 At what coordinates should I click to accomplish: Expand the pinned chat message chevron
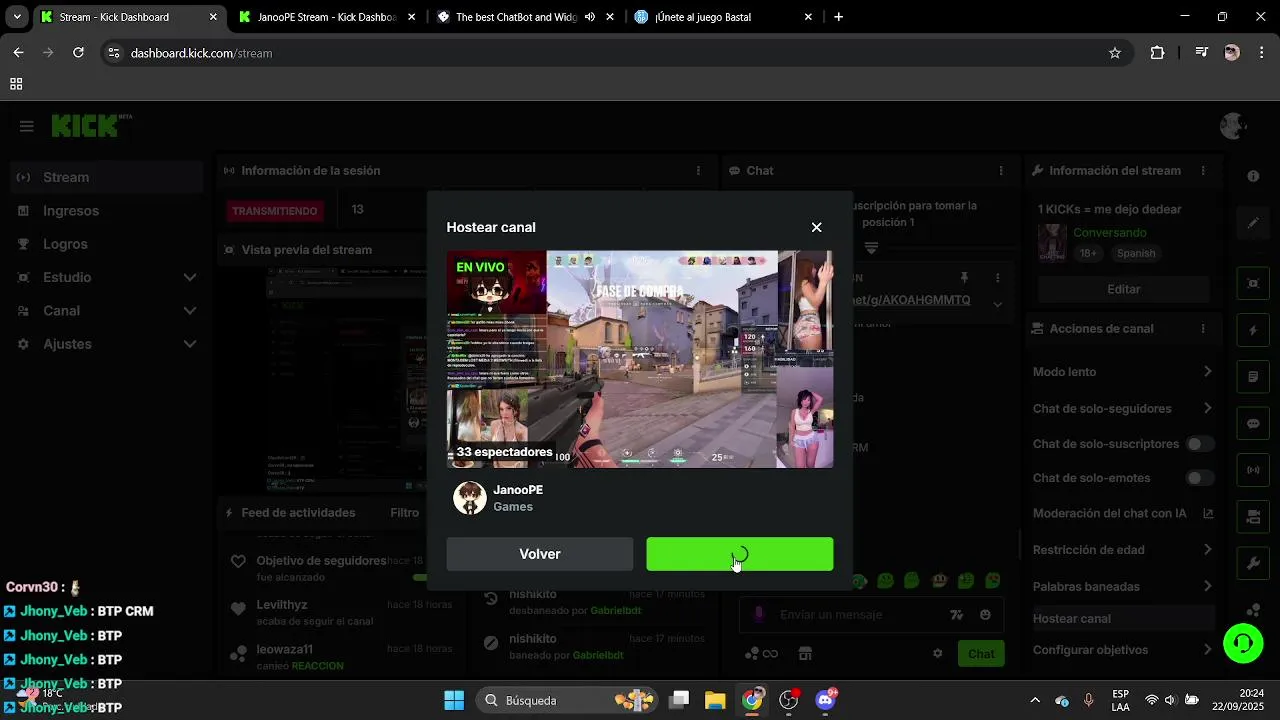[x=997, y=304]
